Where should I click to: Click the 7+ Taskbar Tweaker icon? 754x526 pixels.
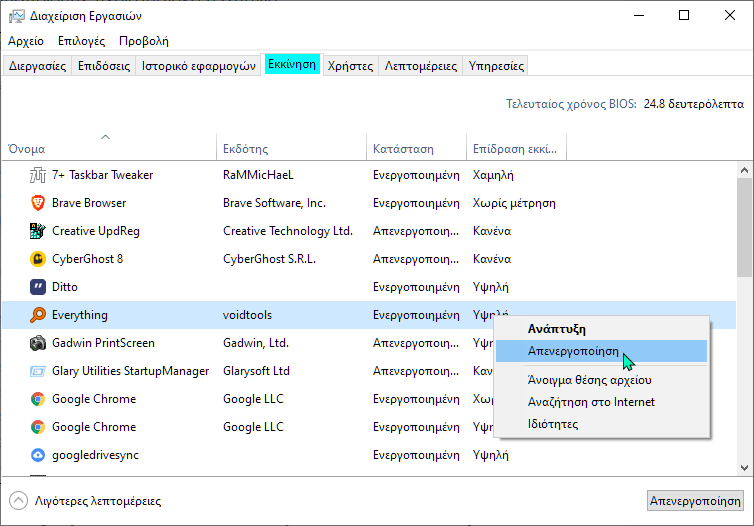(38, 175)
